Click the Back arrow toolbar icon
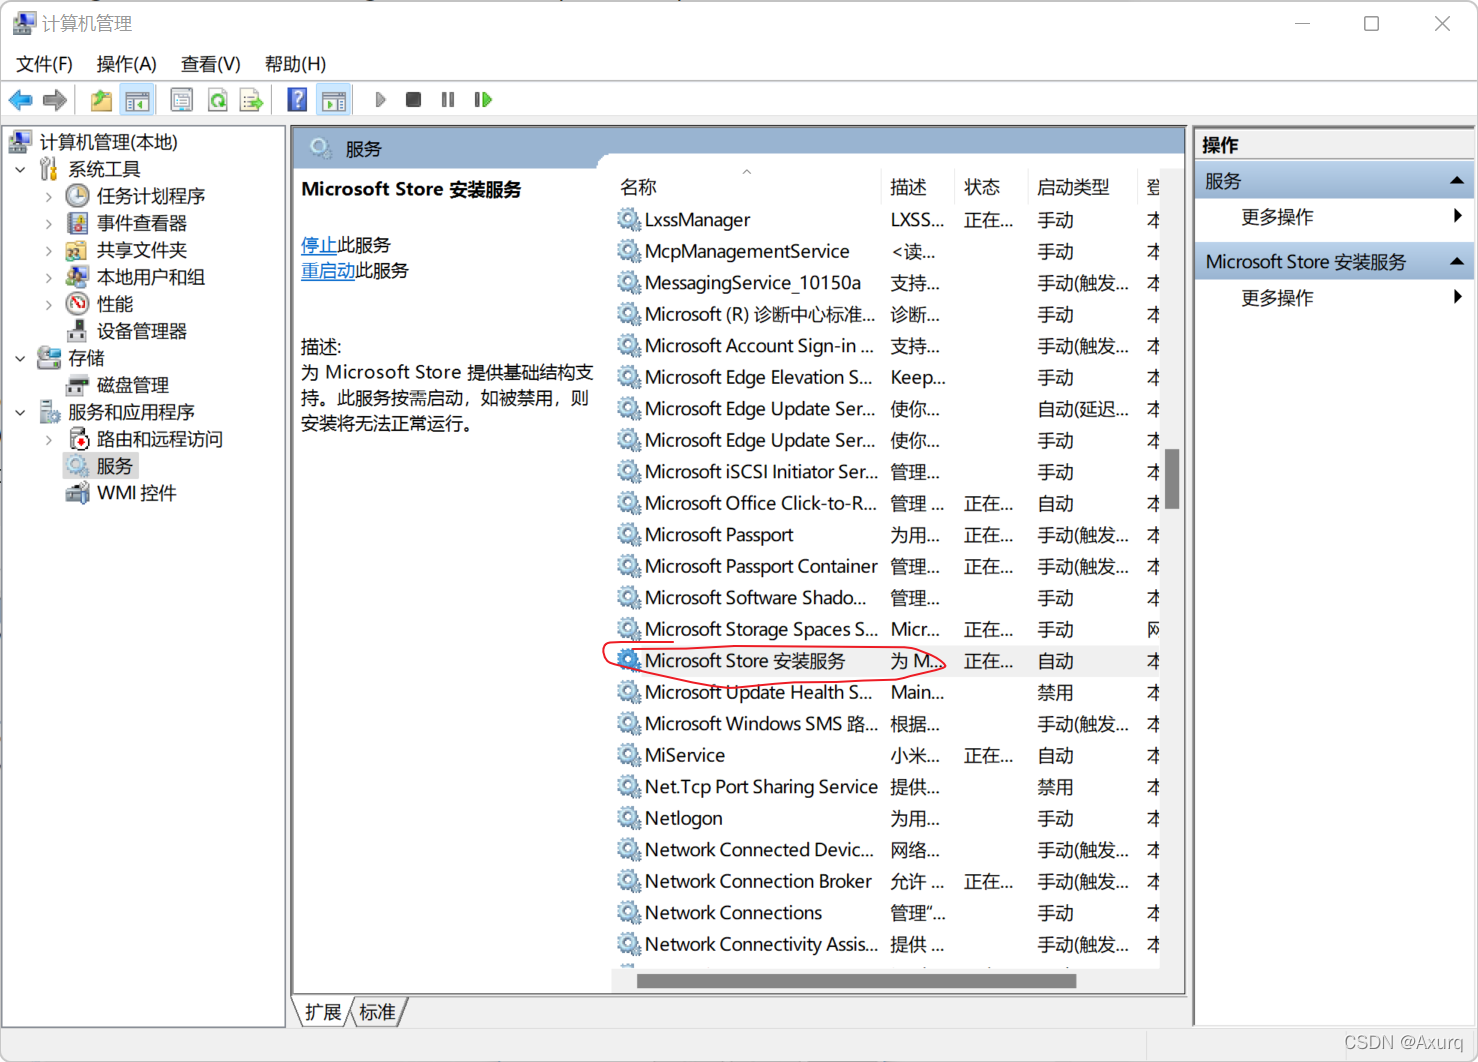 coord(20,100)
